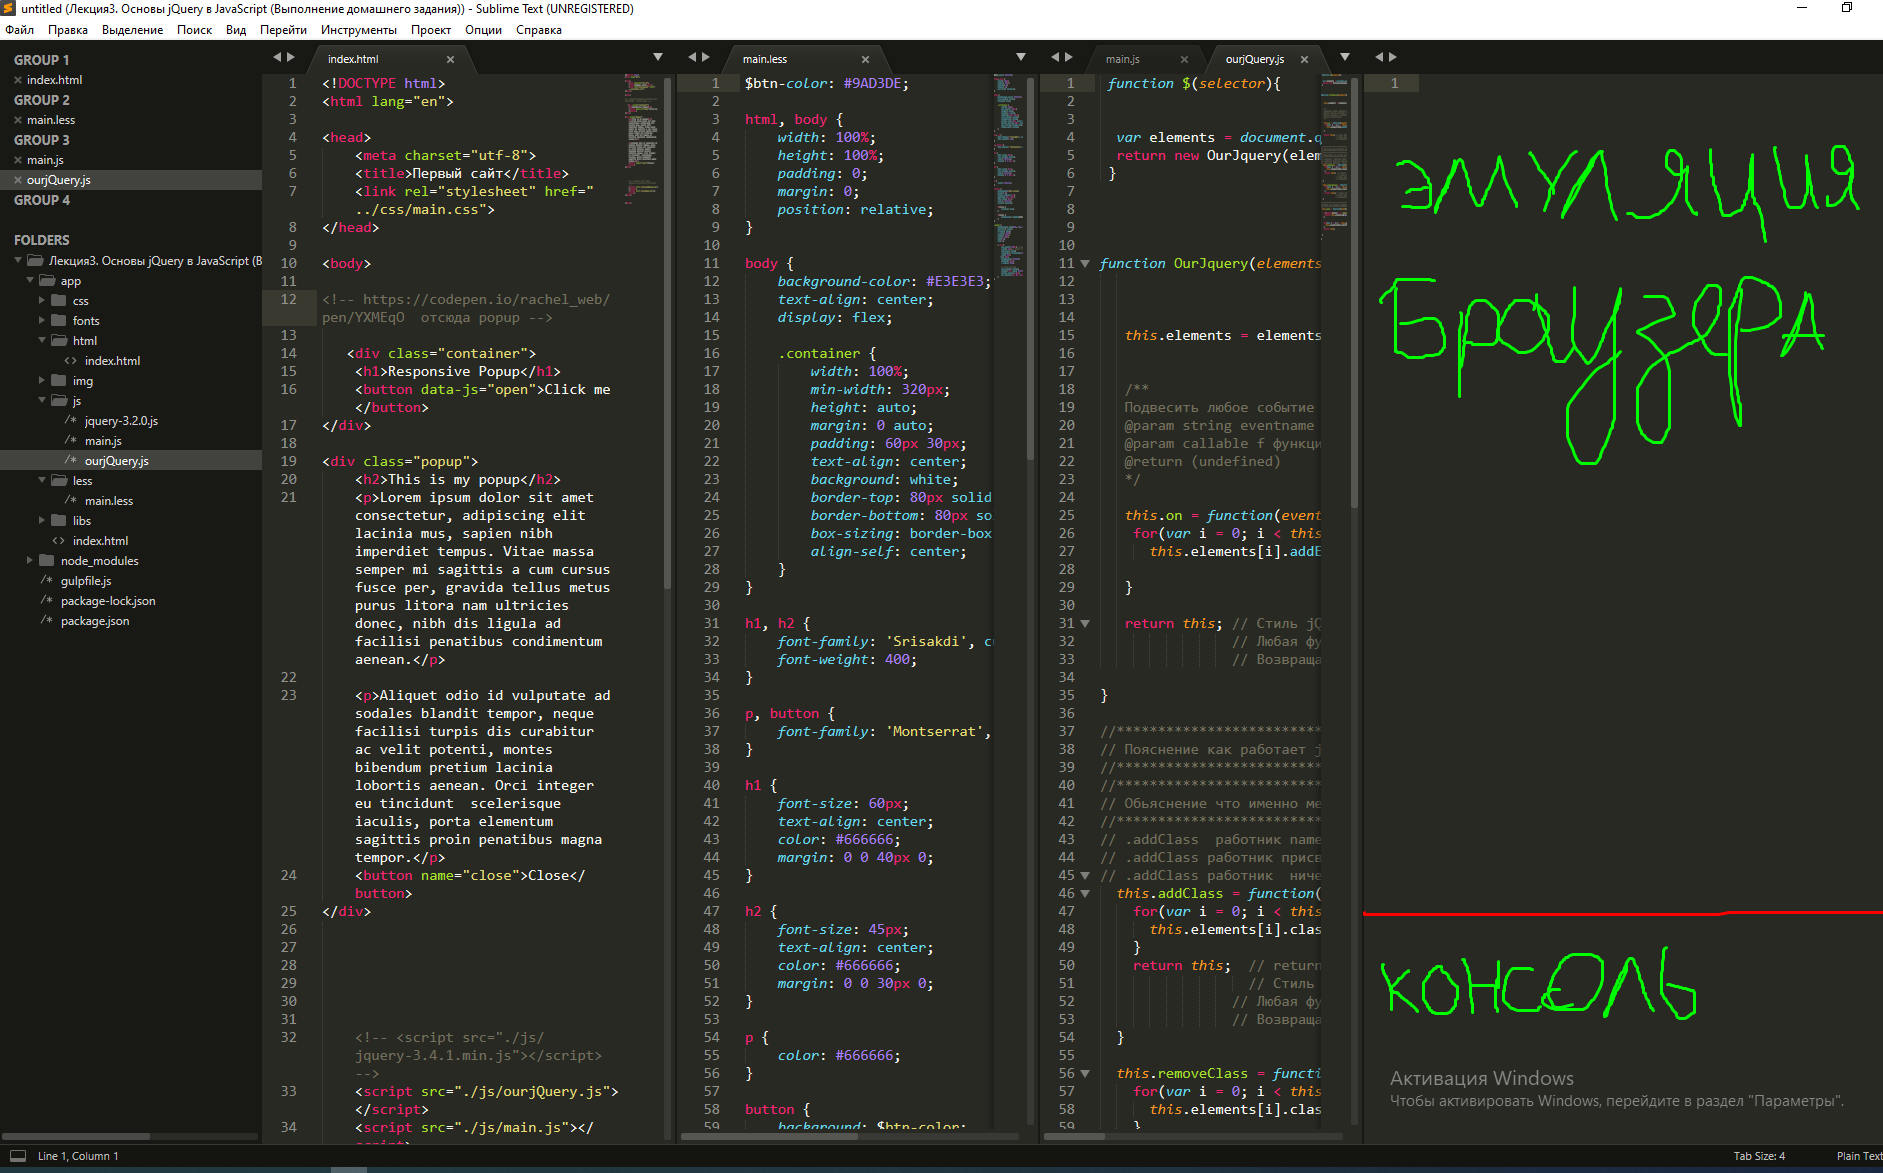Go to previous tab in empty fourth pane
The width and height of the screenshot is (1883, 1173).
pos(1379,57)
